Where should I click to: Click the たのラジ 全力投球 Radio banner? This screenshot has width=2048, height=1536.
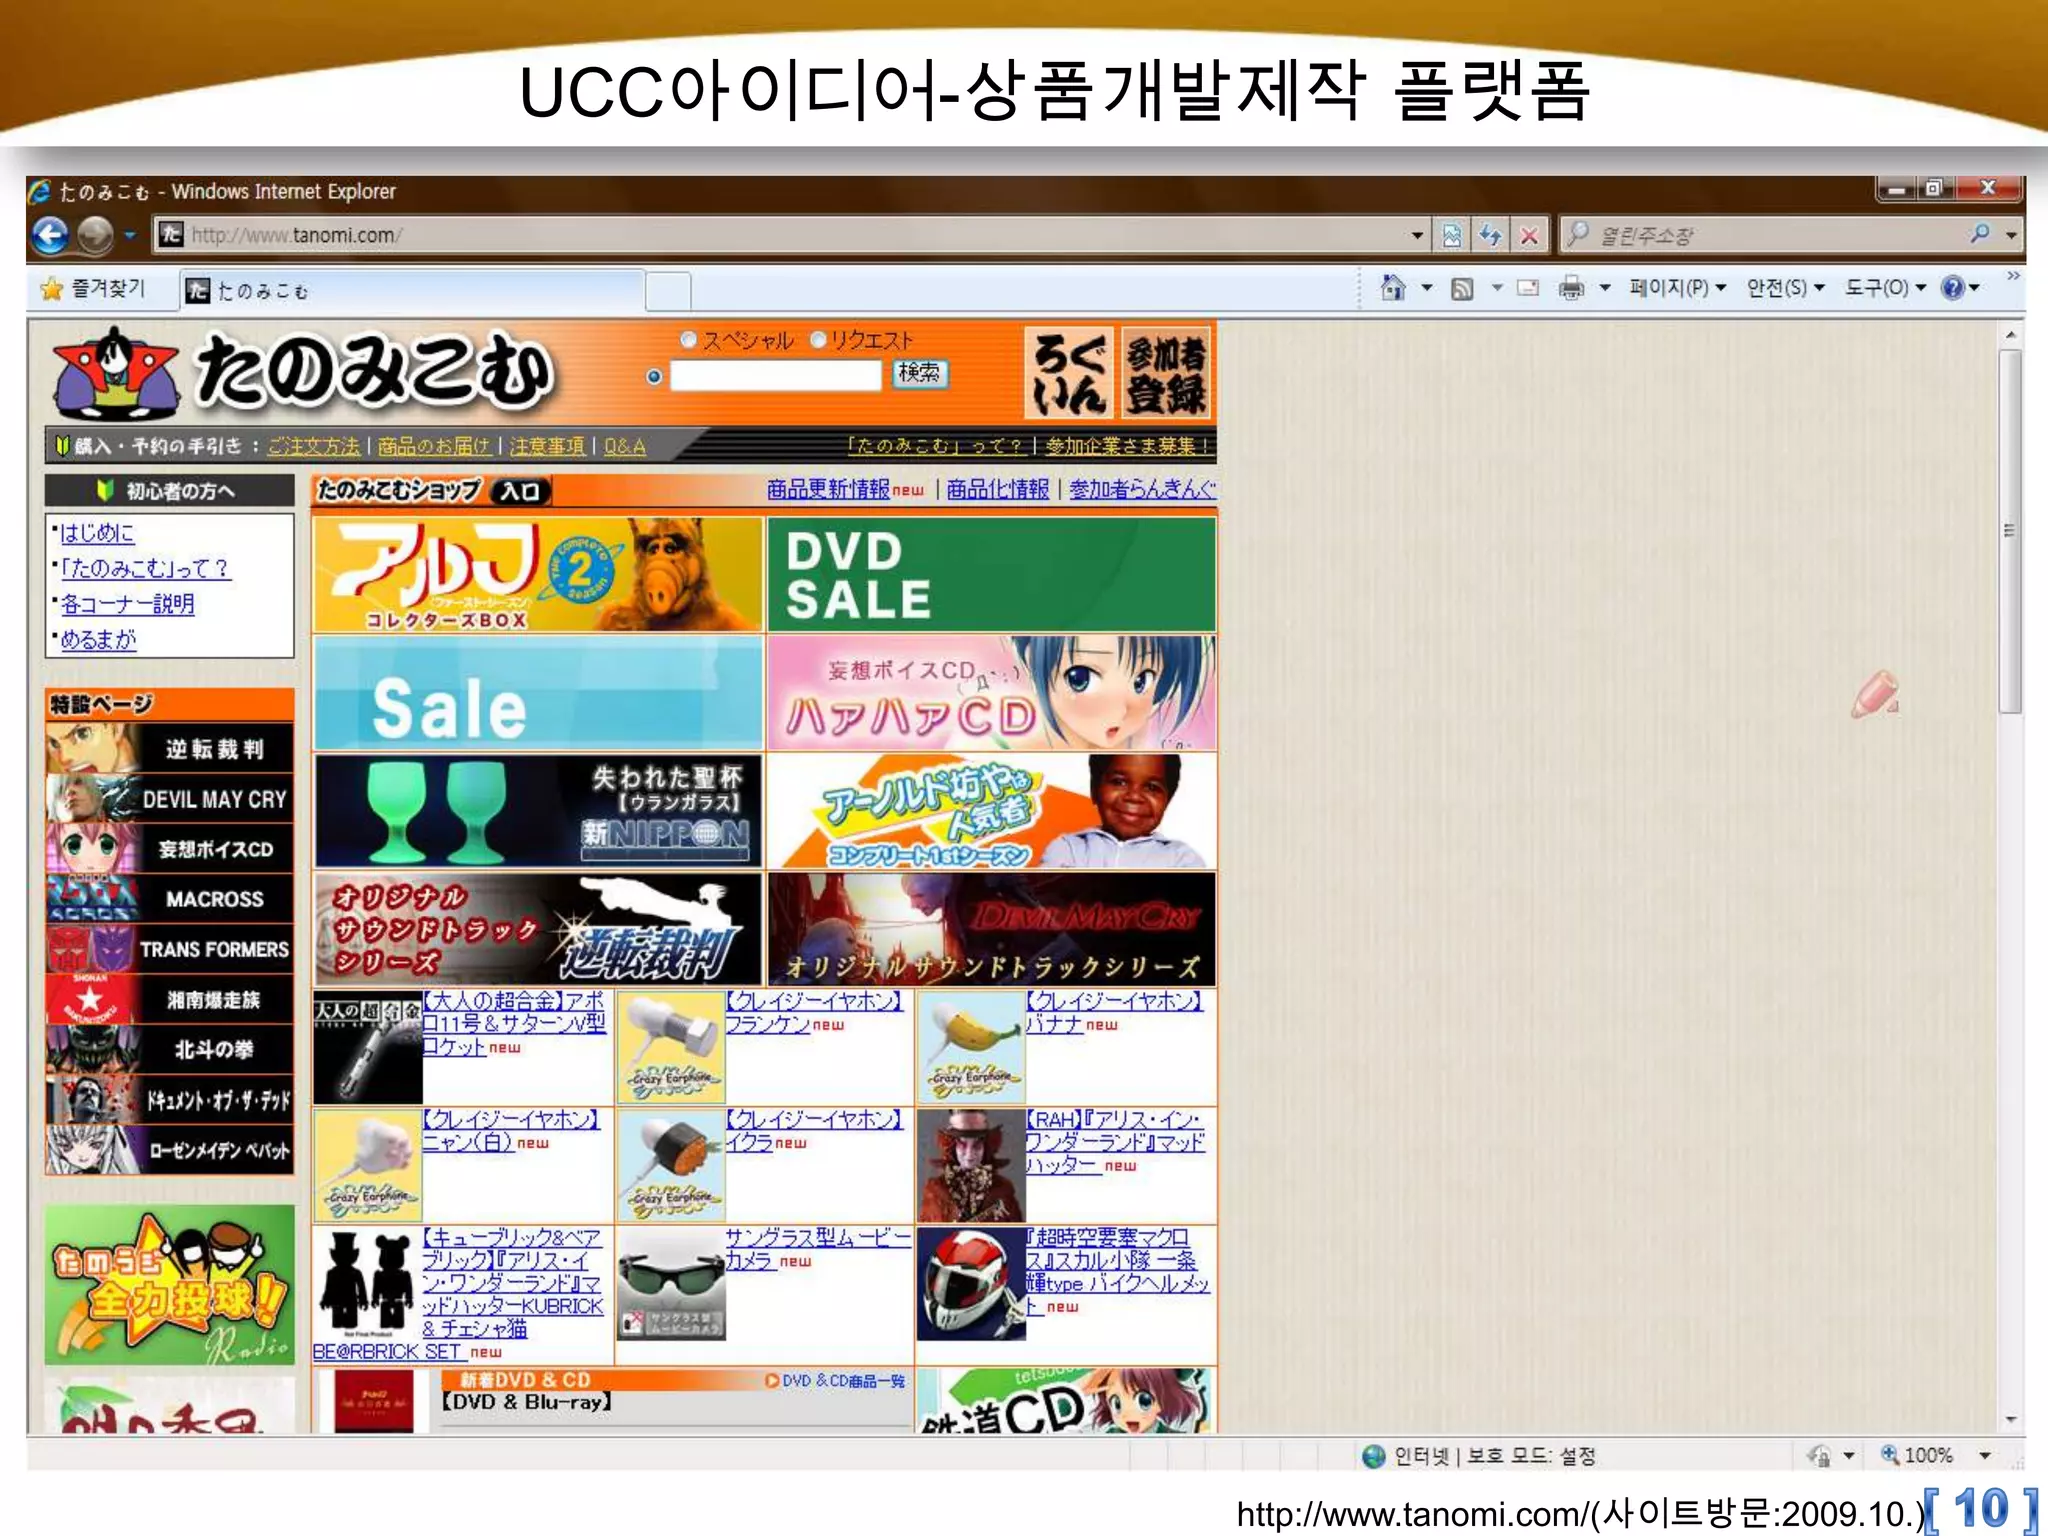pyautogui.click(x=169, y=1285)
